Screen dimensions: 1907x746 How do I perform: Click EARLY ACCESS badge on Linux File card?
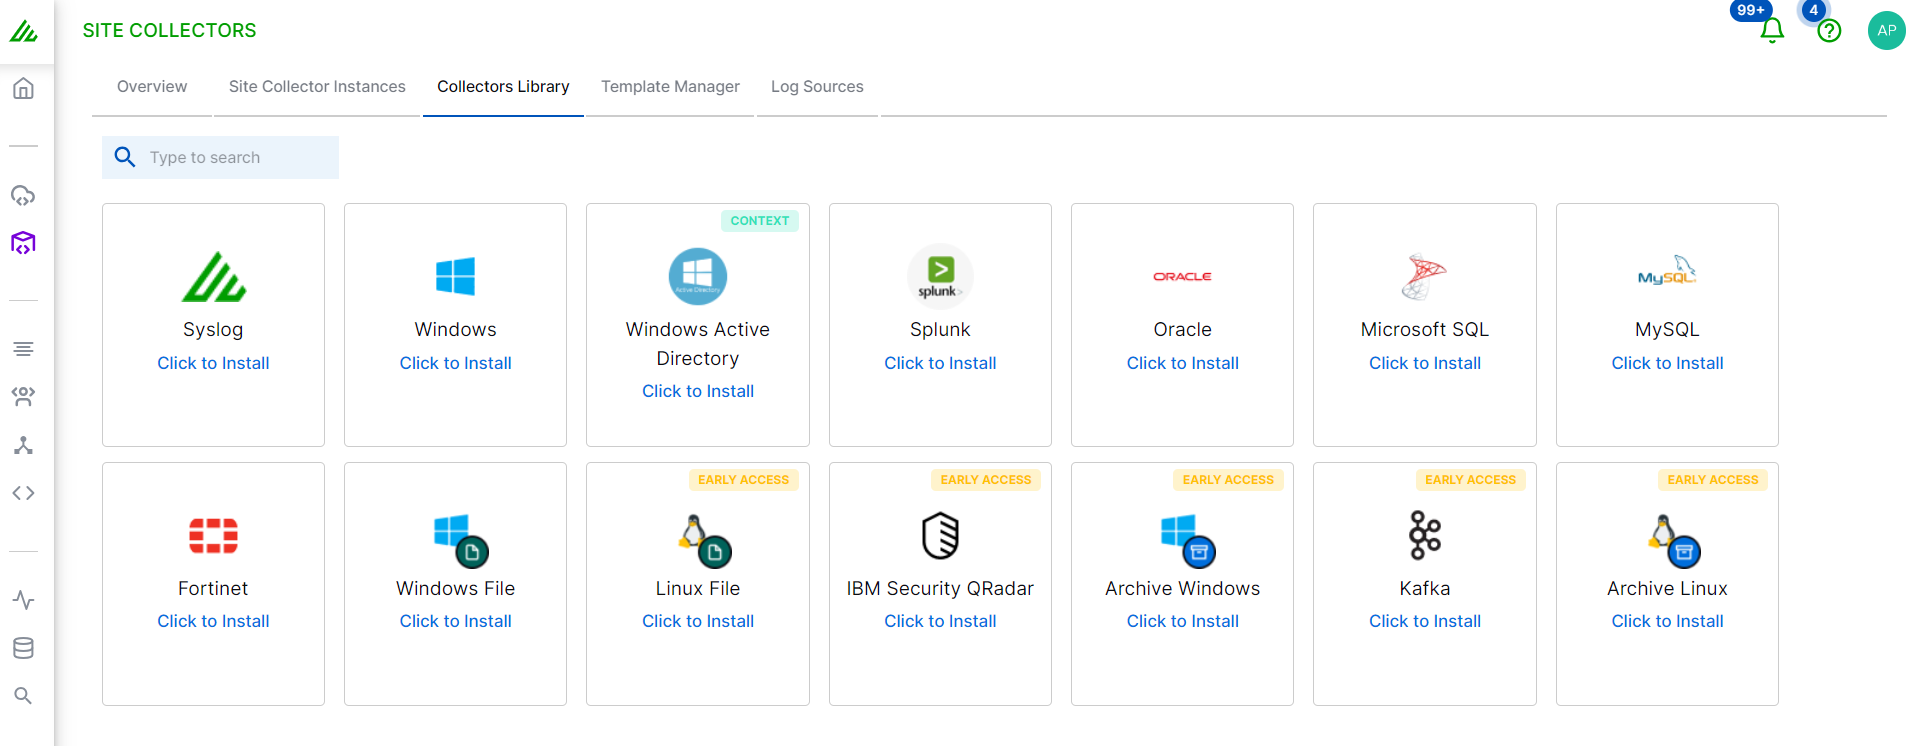(743, 480)
